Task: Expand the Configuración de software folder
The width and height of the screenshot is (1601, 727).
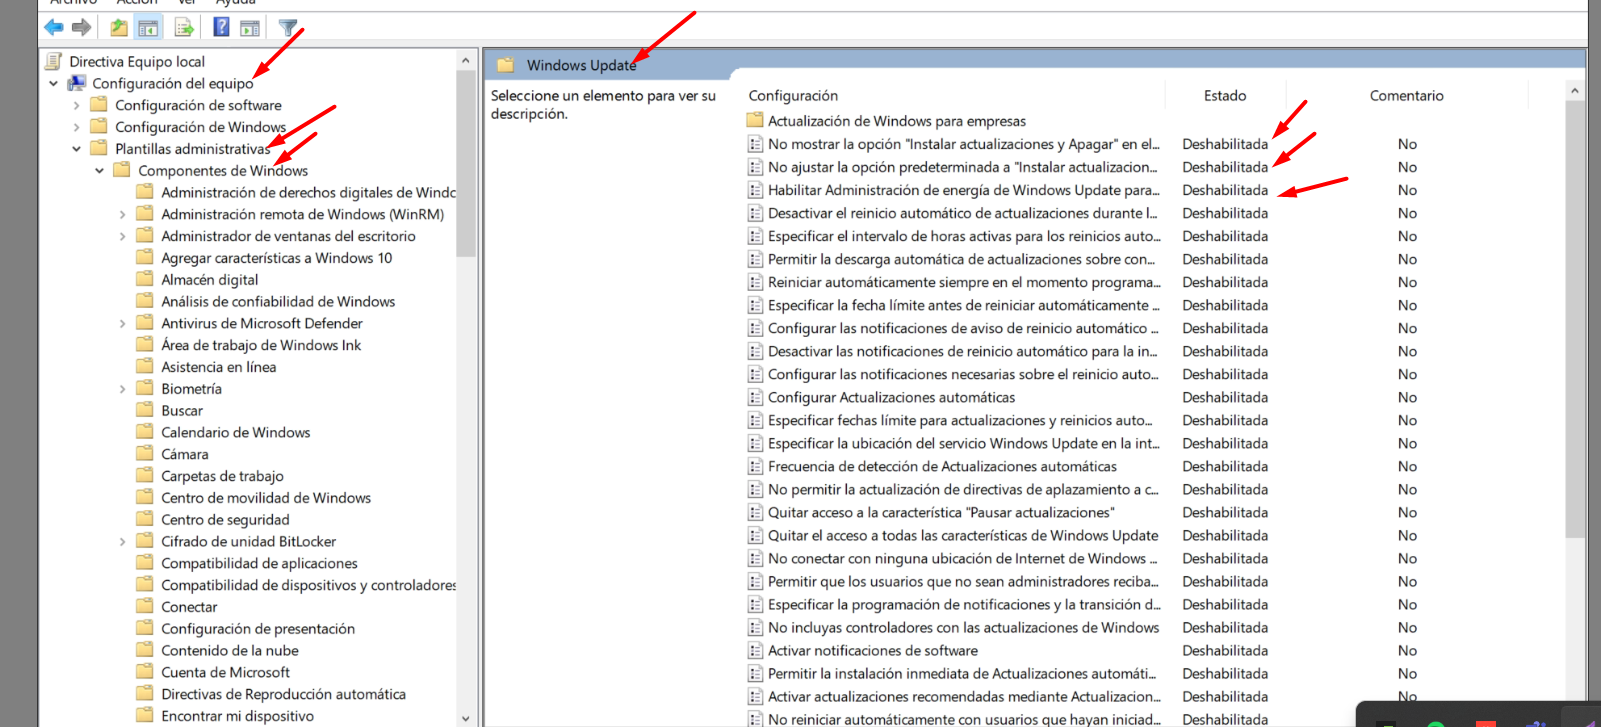Action: click(x=77, y=106)
